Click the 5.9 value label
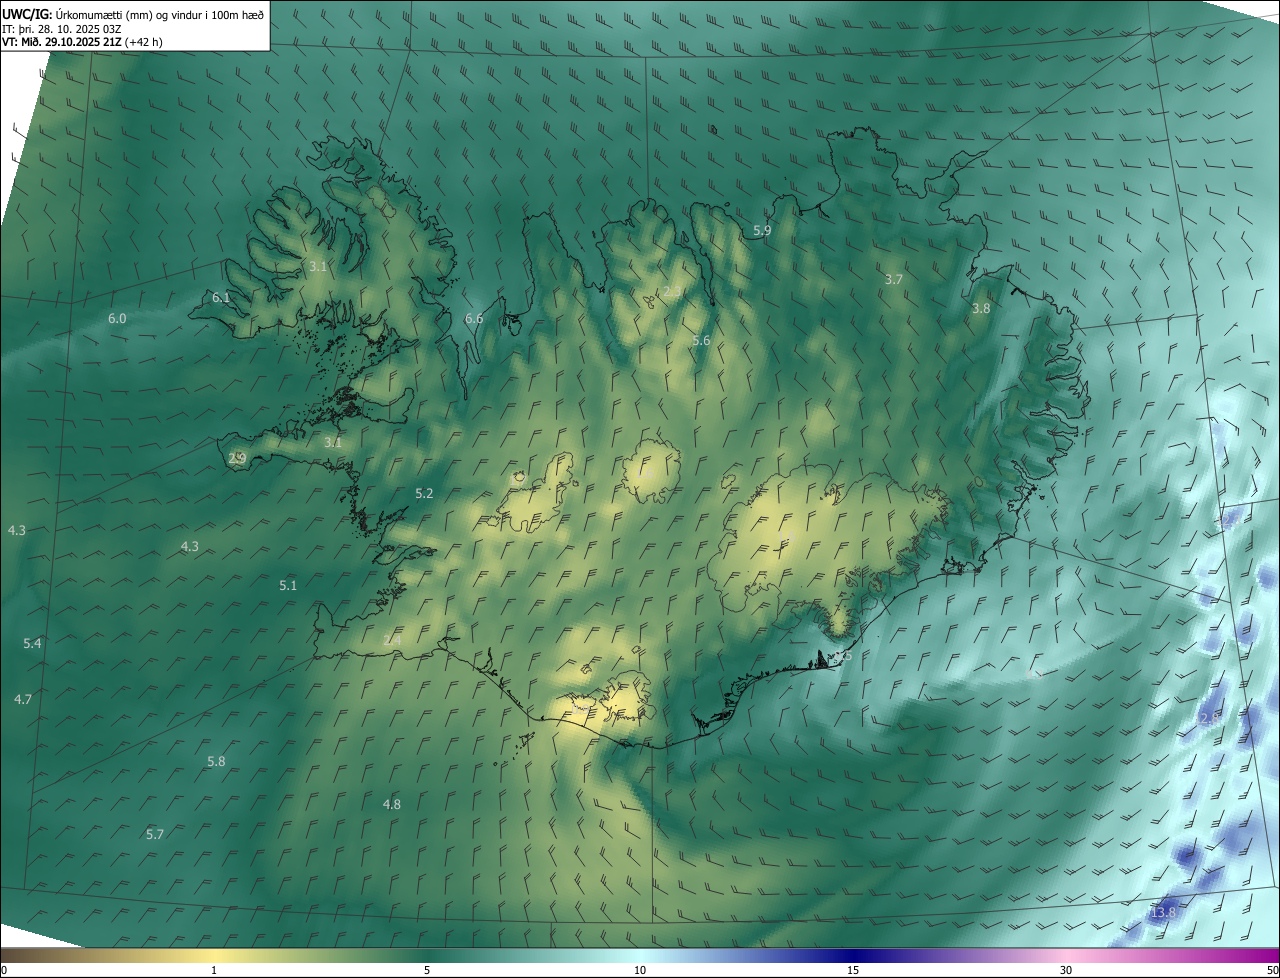The width and height of the screenshot is (1280, 978). tap(762, 231)
